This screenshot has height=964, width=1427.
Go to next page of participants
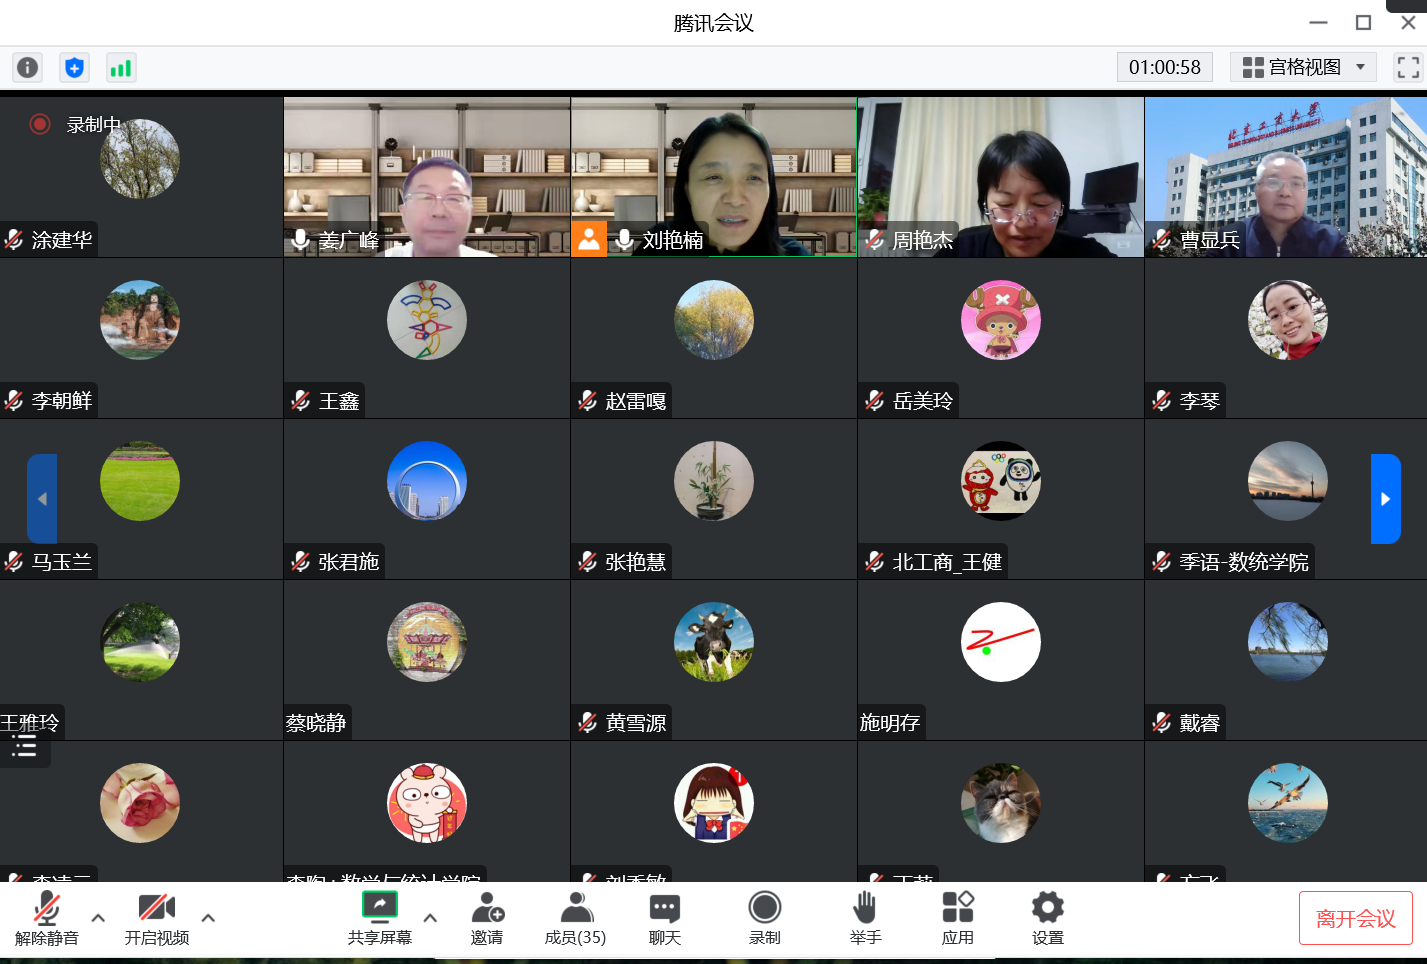tap(1385, 499)
